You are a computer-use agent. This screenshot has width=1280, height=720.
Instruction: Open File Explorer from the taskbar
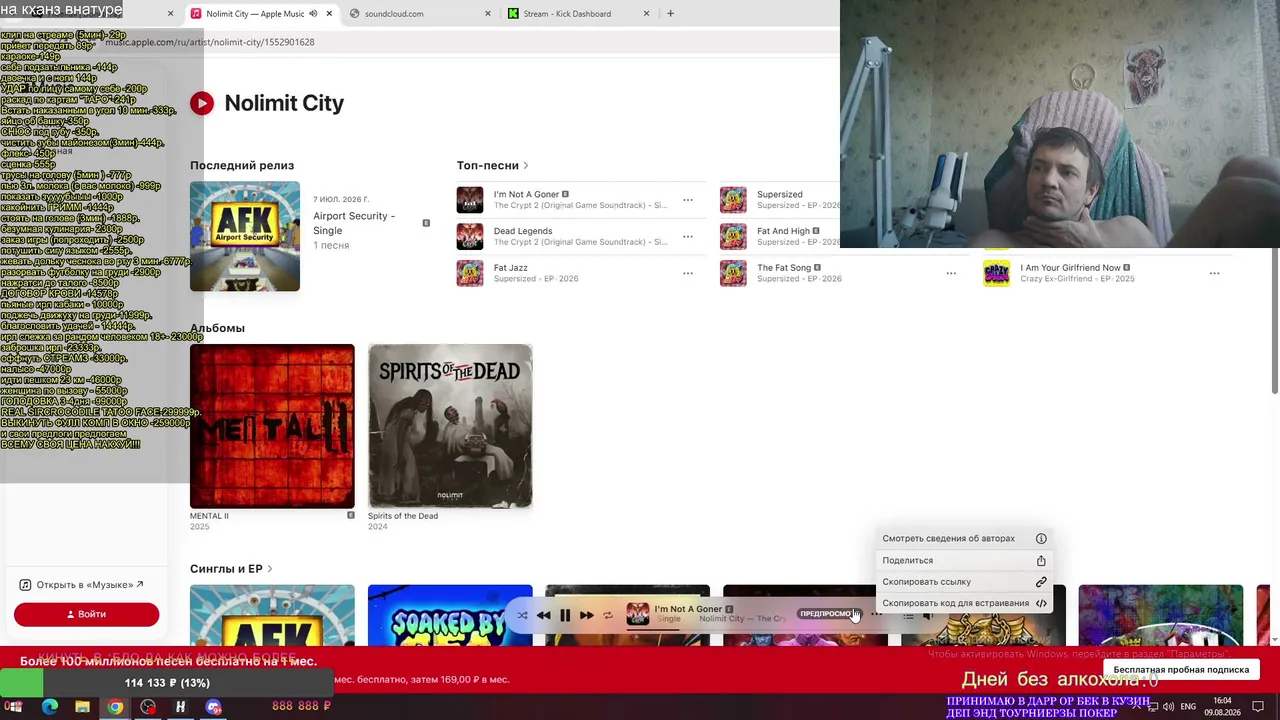coord(82,707)
